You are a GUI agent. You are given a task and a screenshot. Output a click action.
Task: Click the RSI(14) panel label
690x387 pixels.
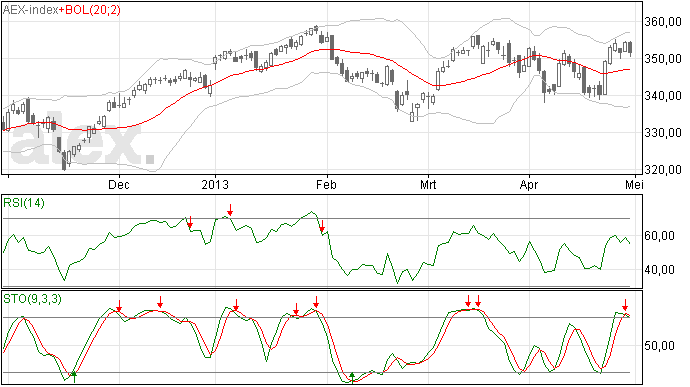click(24, 203)
